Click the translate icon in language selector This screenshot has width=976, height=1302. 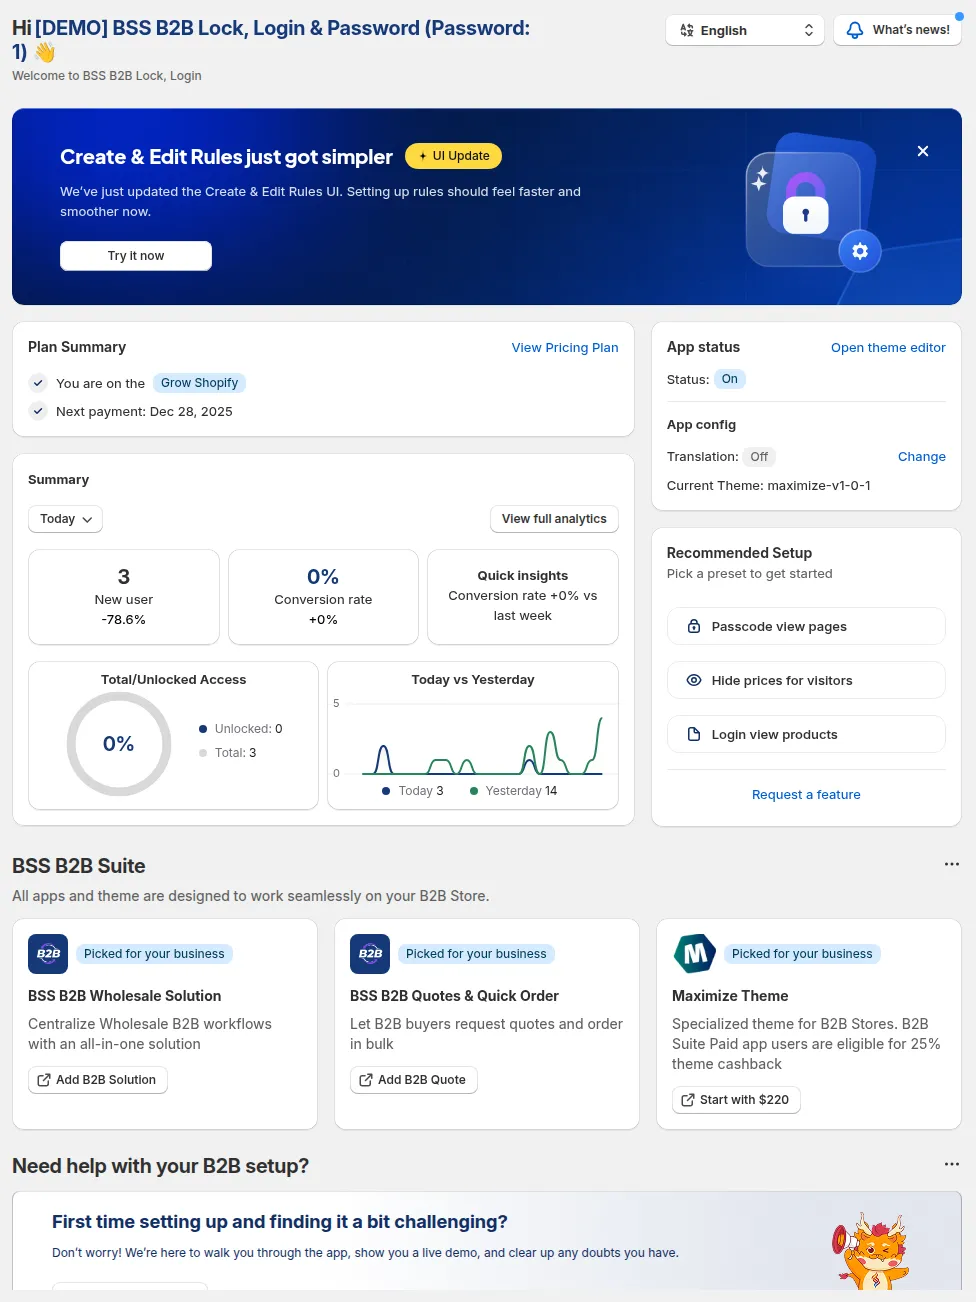(x=687, y=30)
